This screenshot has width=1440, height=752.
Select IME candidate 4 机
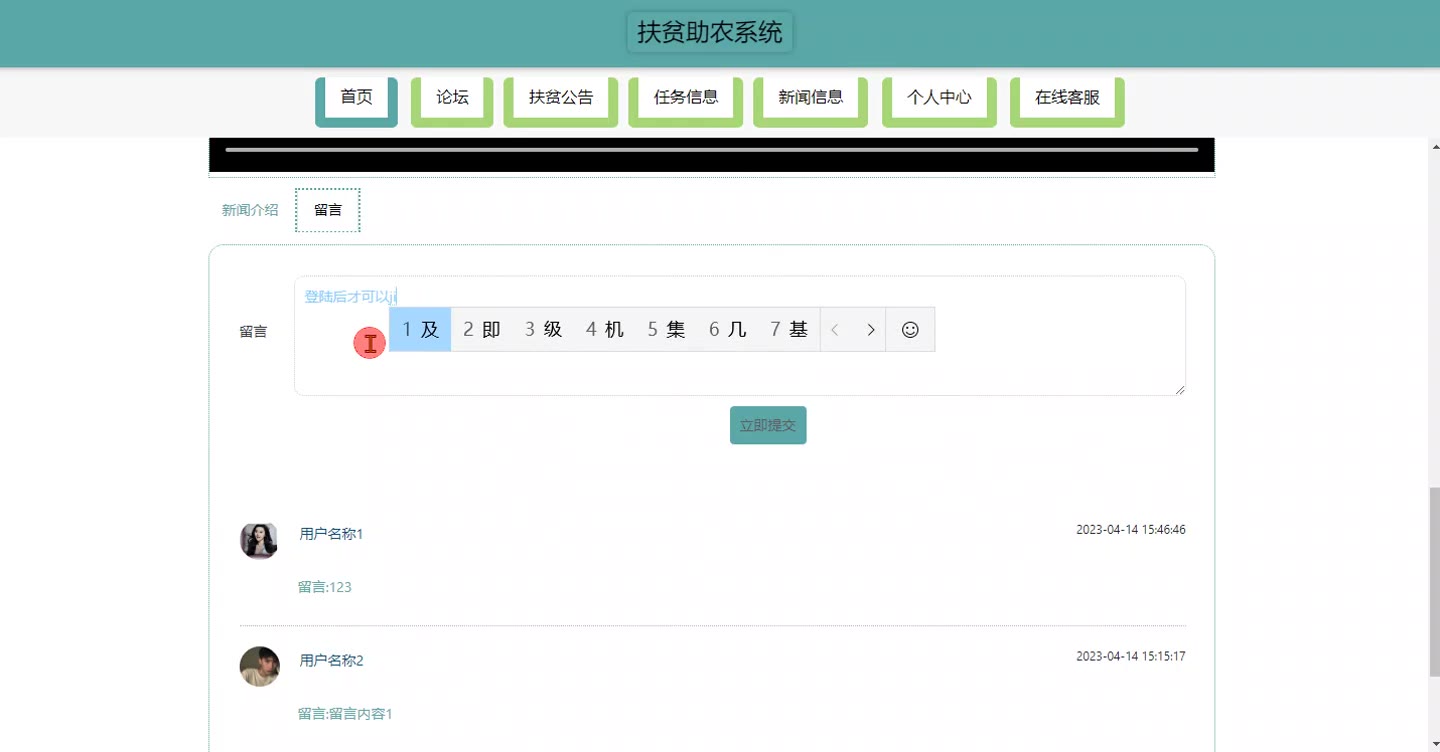click(605, 330)
